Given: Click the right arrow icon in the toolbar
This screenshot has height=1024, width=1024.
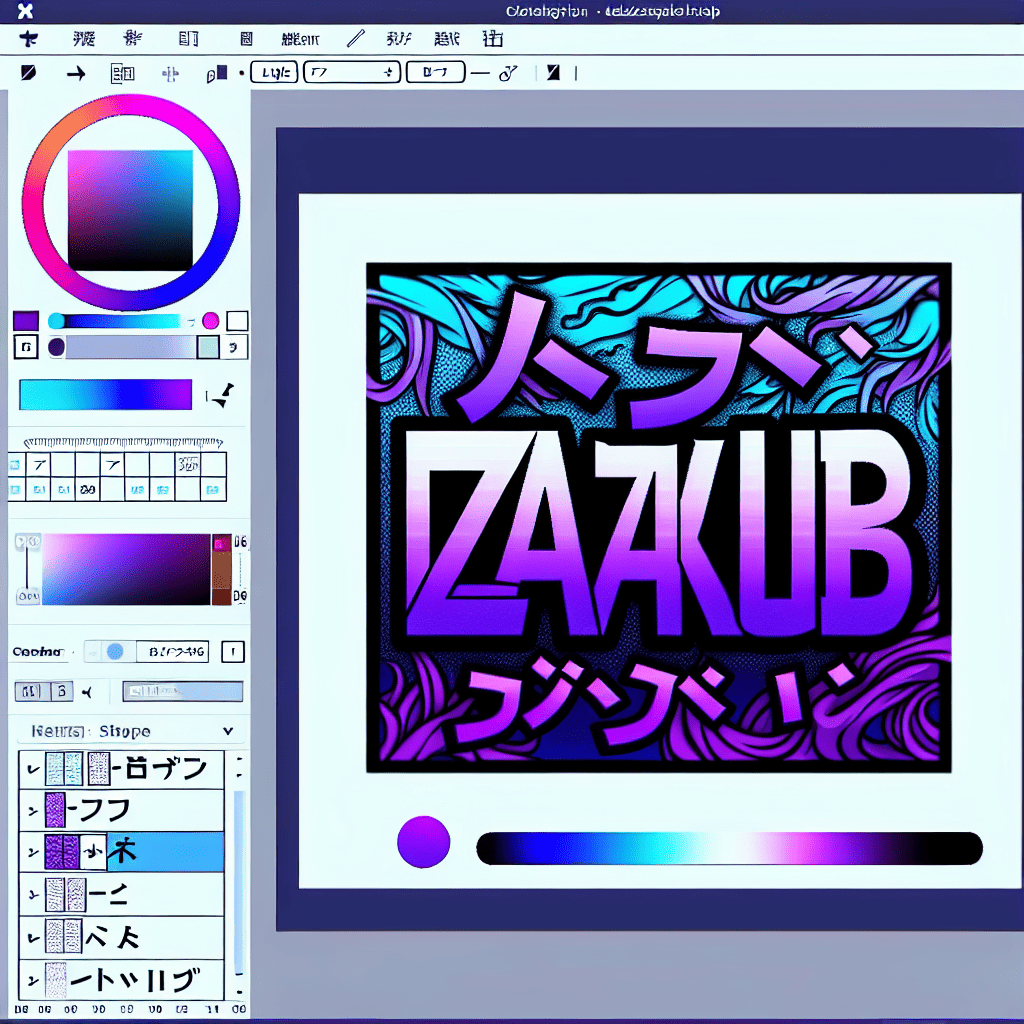Looking at the screenshot, I should tap(76, 73).
